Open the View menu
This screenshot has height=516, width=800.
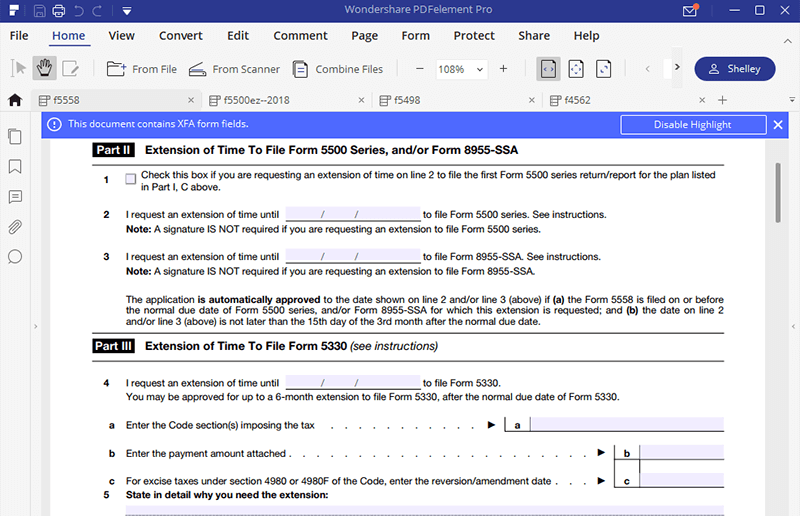click(121, 36)
